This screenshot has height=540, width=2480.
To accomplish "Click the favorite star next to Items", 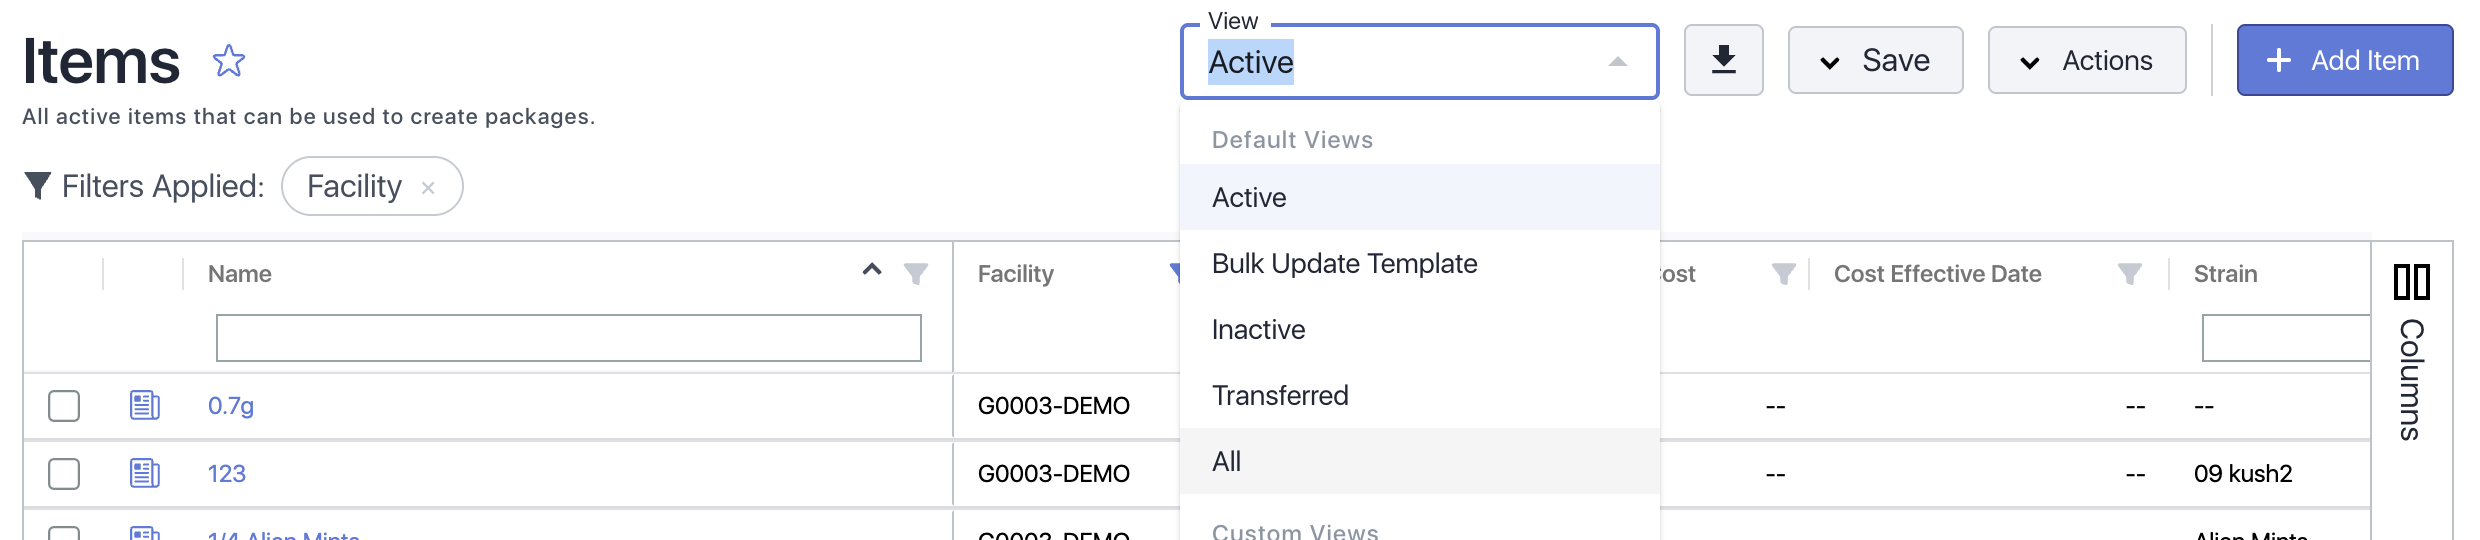I will click(229, 61).
